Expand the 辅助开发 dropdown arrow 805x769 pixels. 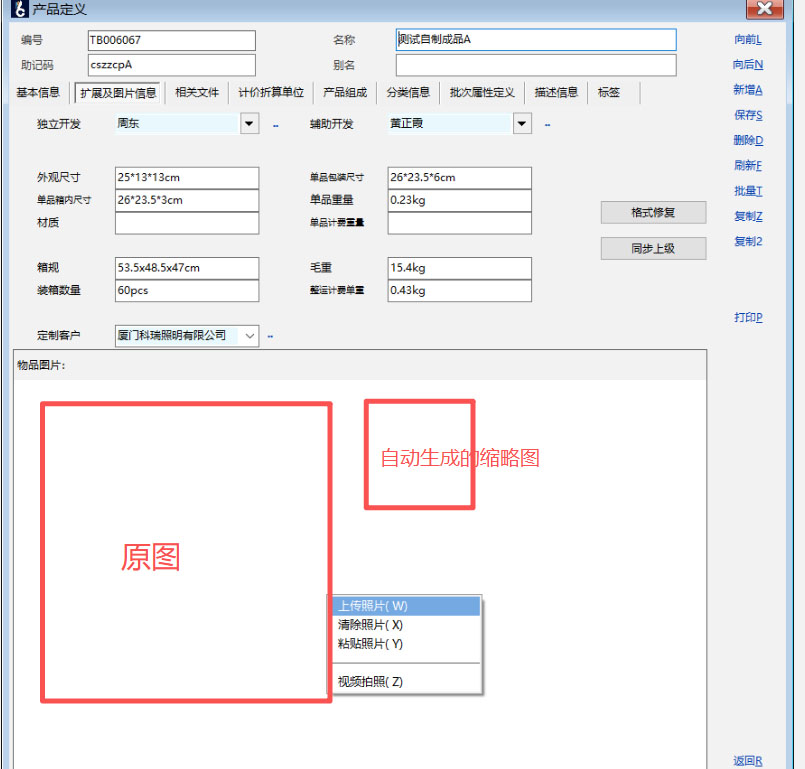tap(522, 124)
